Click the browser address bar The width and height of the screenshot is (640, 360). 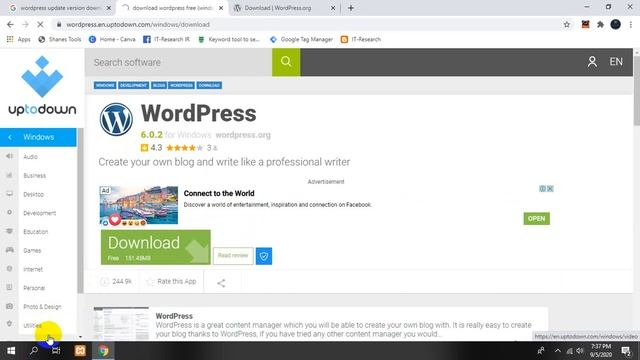pos(310,24)
